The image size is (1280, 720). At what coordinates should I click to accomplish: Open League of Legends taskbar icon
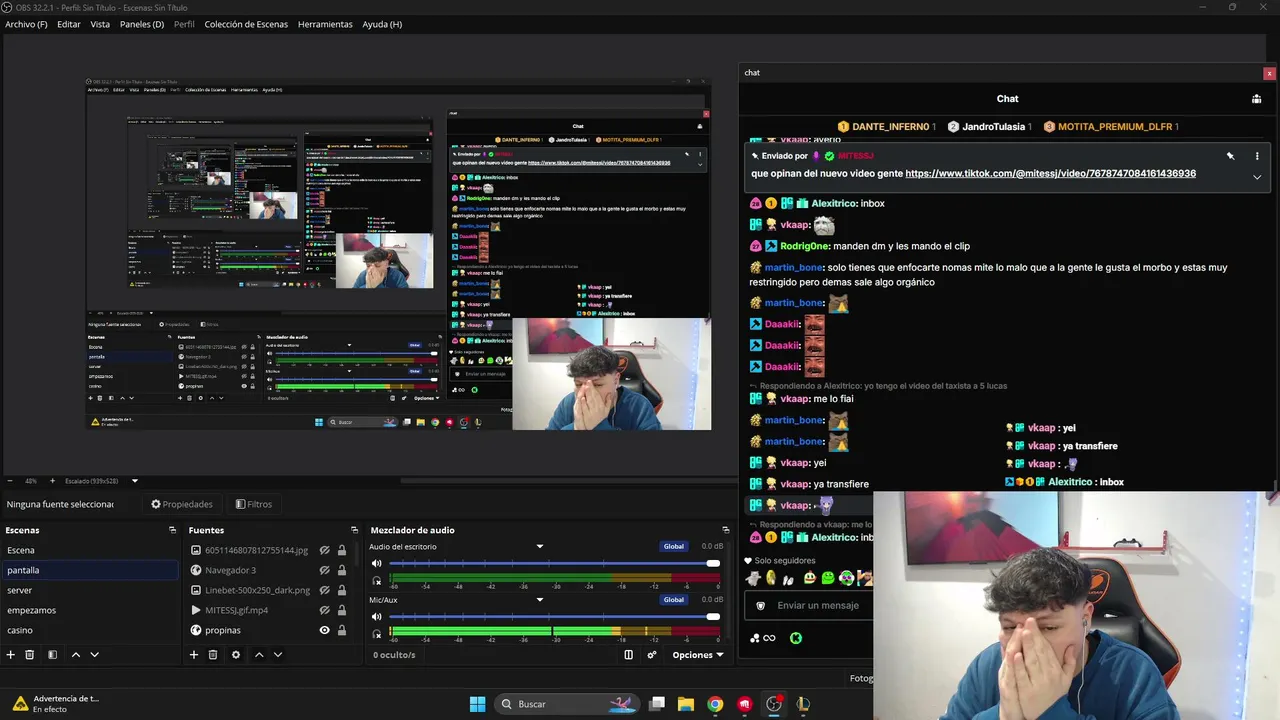[x=803, y=704]
